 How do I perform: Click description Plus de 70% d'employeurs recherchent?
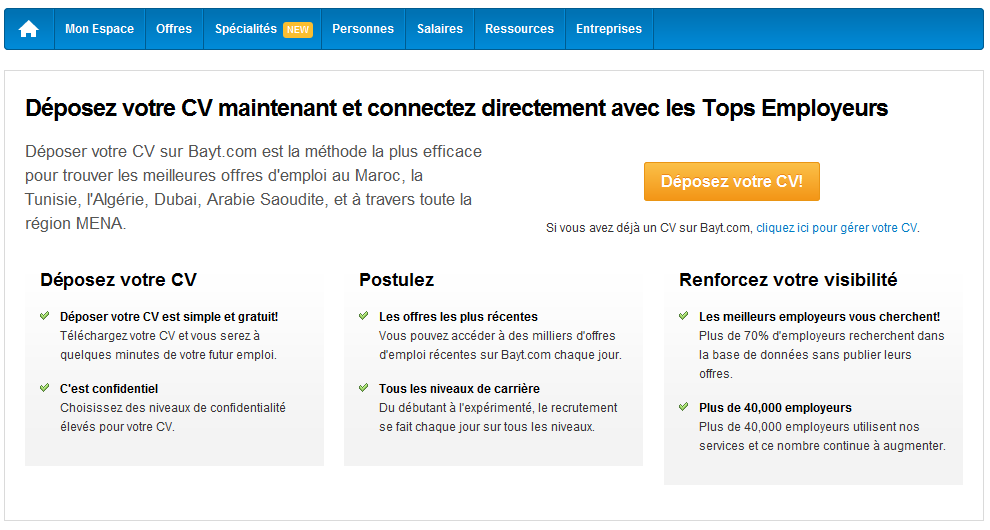[821, 355]
